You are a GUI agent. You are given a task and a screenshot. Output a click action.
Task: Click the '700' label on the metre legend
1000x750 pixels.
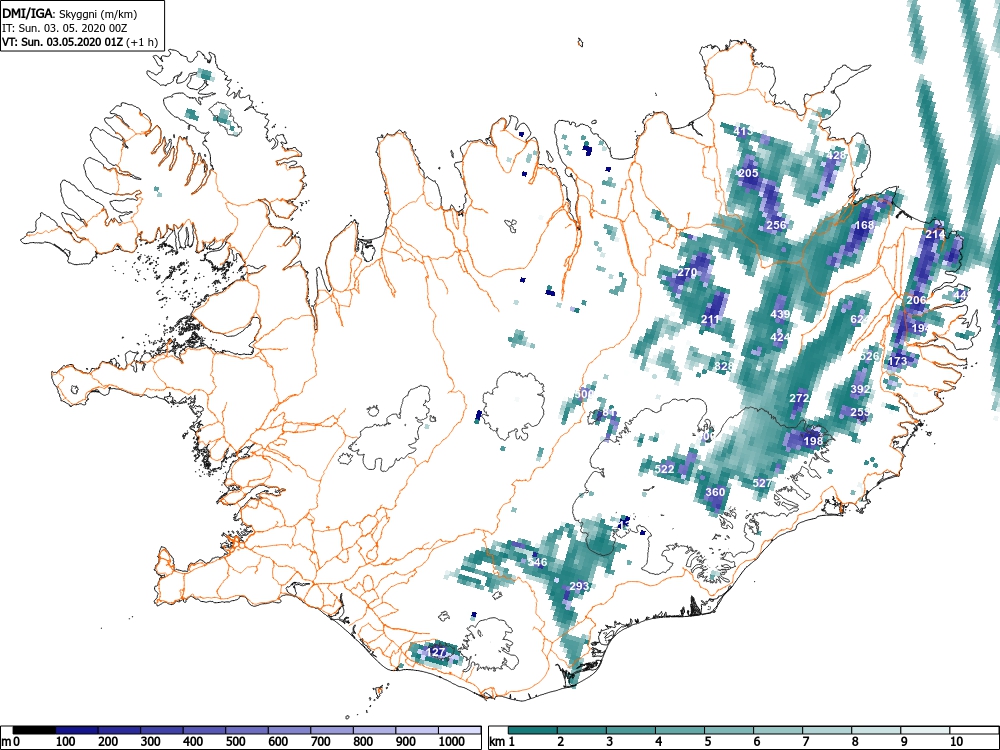[x=320, y=742]
